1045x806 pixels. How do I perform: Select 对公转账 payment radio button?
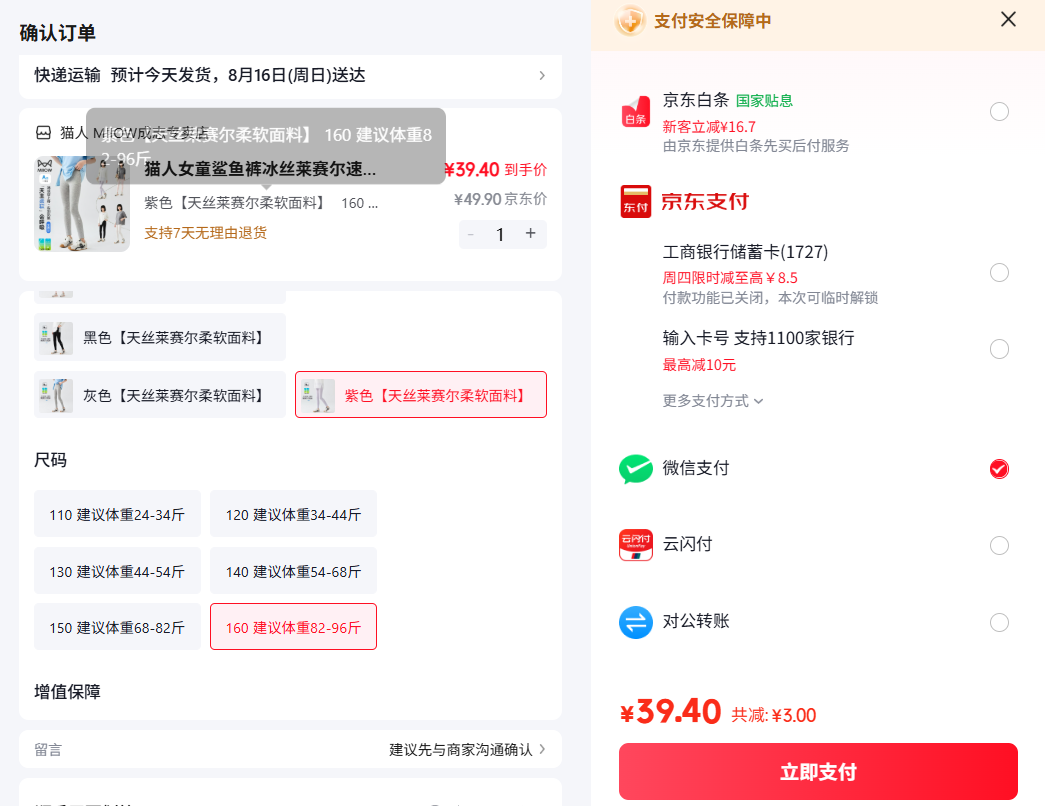tap(999, 622)
